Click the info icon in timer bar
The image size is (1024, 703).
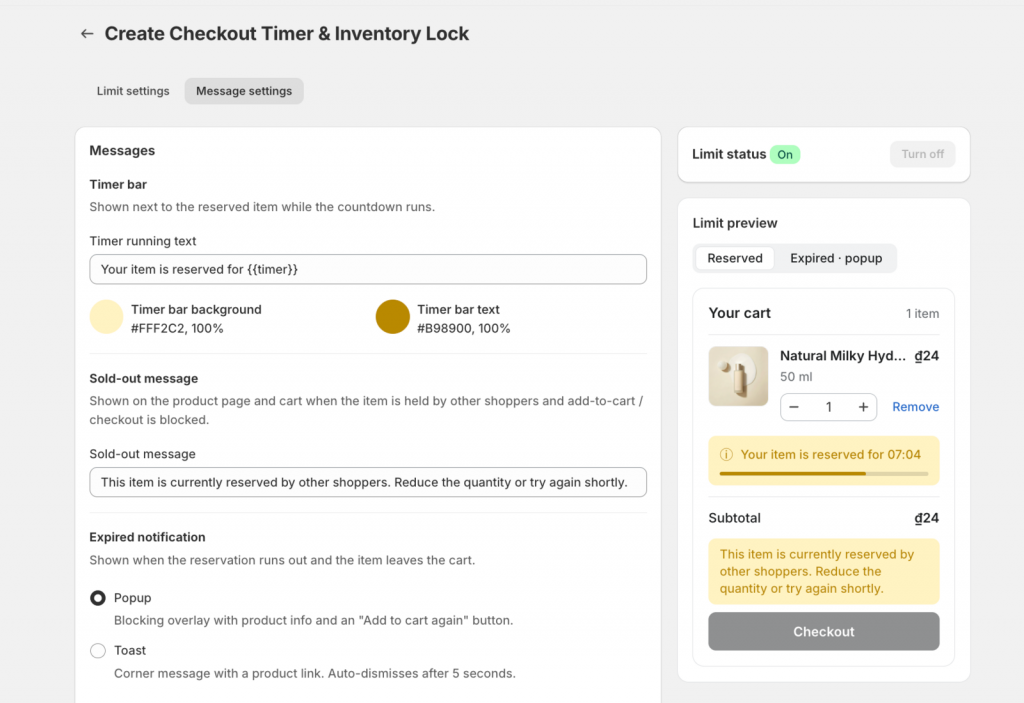click(x=726, y=455)
